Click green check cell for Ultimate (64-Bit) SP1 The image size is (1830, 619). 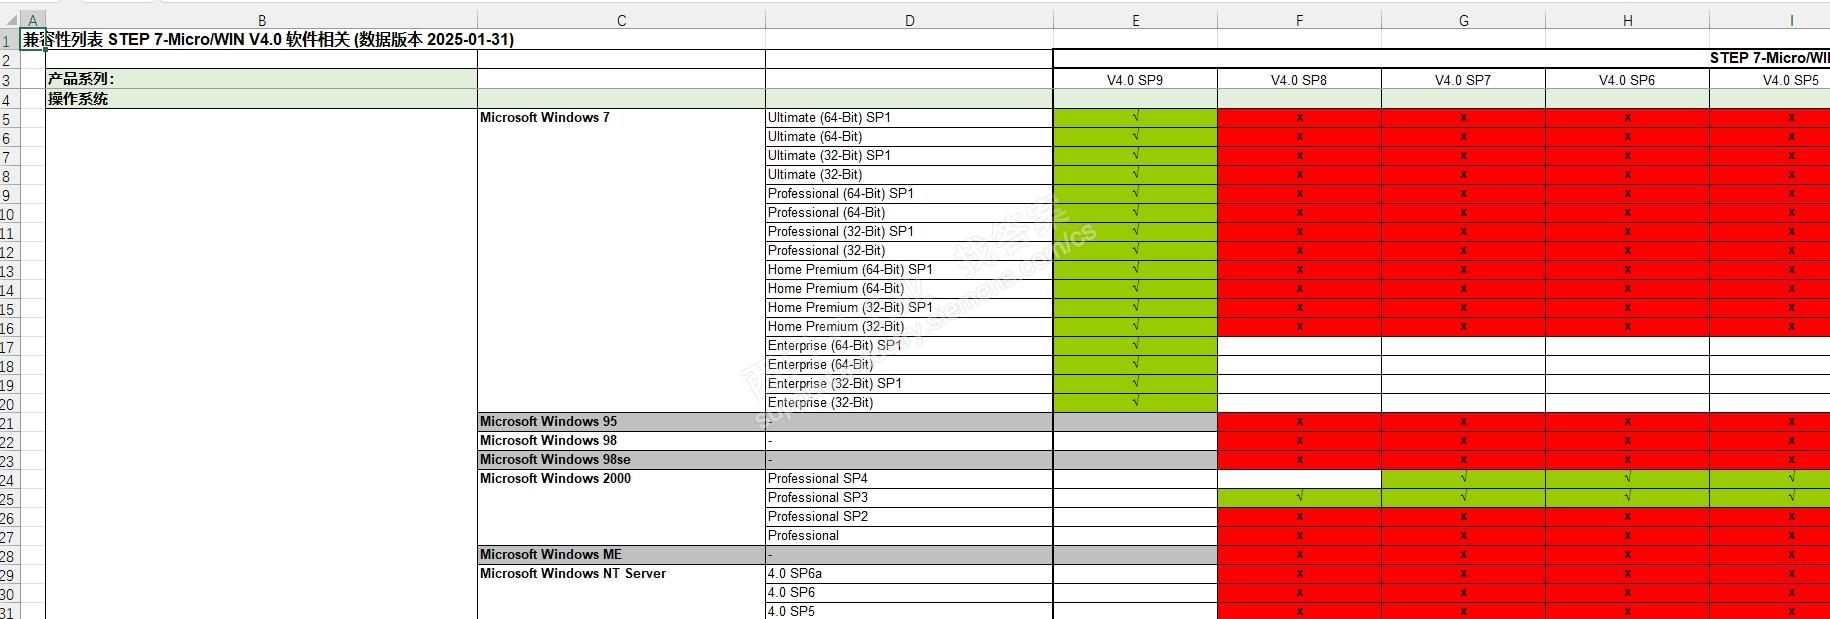click(x=1135, y=118)
